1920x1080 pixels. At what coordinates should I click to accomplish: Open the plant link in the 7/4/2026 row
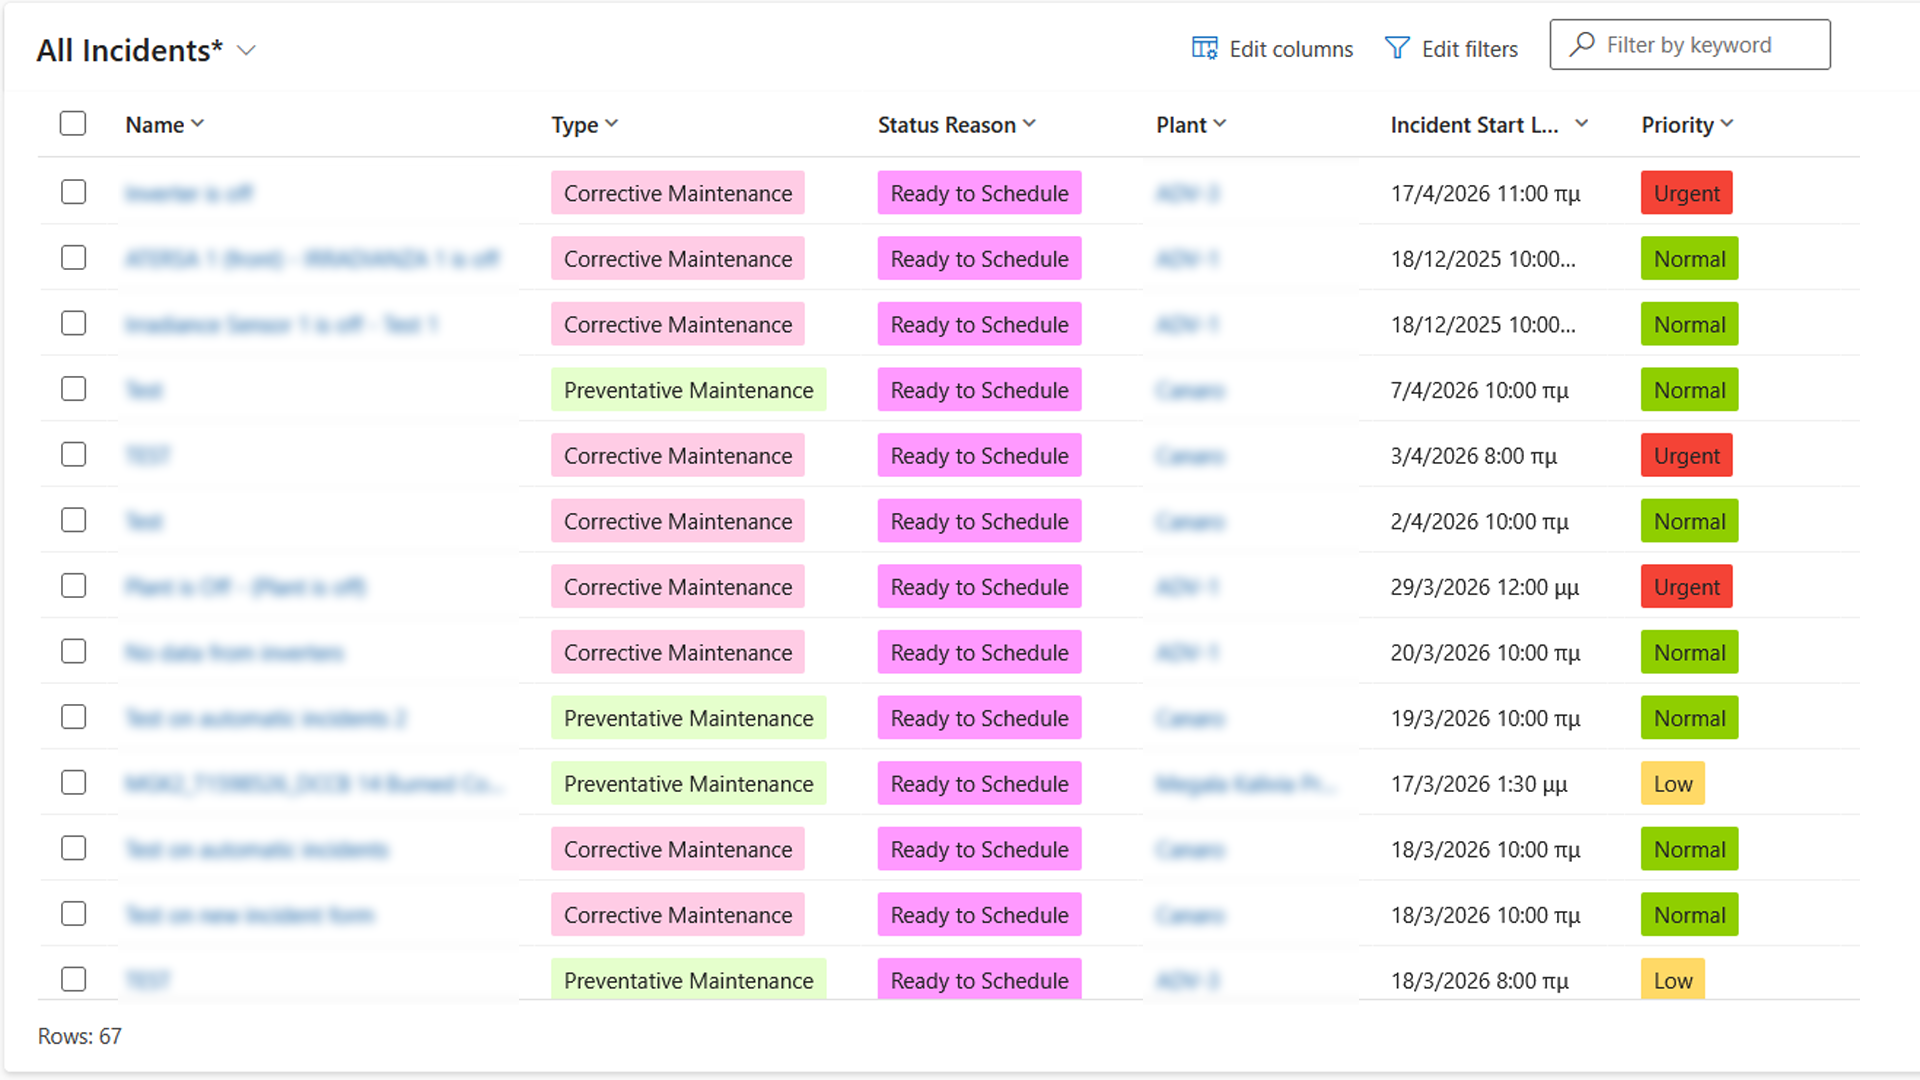[x=1190, y=390]
